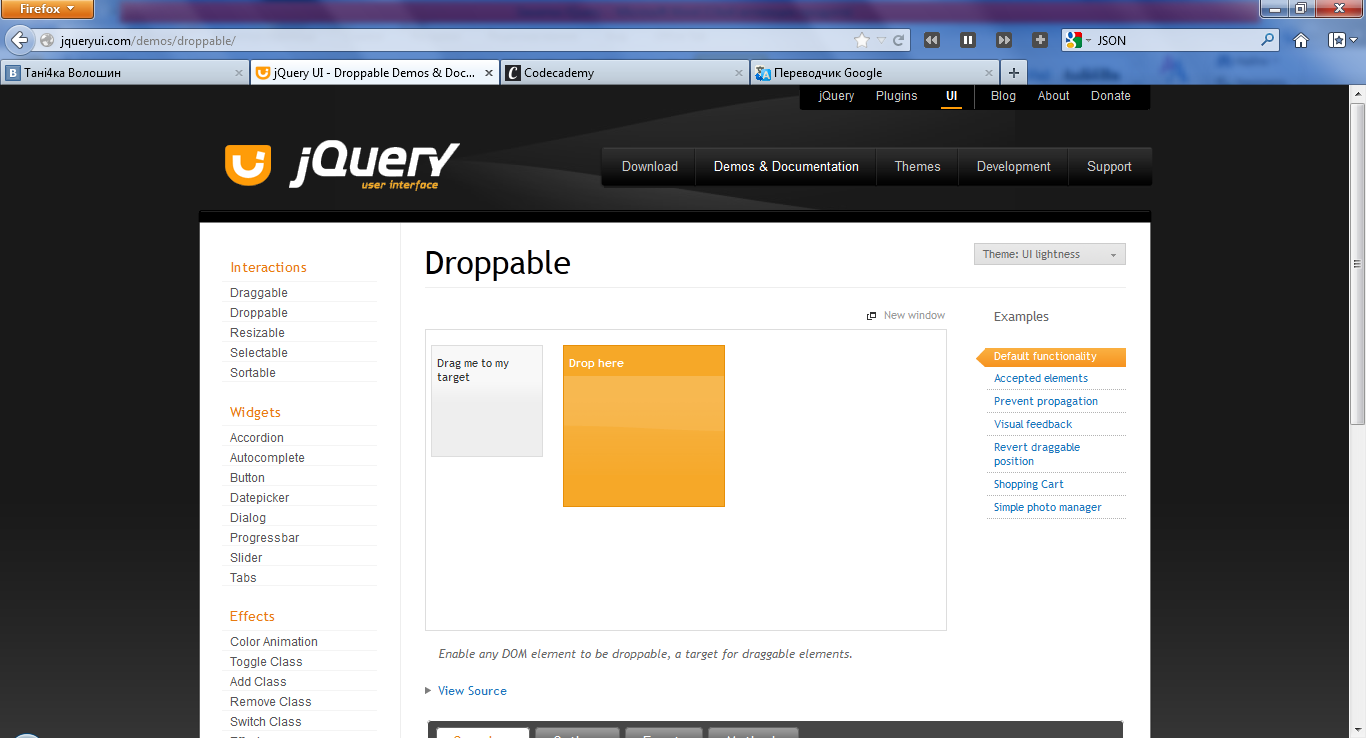Open Sortable in the sidebar
Viewport: 1366px width, 738px height.
coord(253,373)
